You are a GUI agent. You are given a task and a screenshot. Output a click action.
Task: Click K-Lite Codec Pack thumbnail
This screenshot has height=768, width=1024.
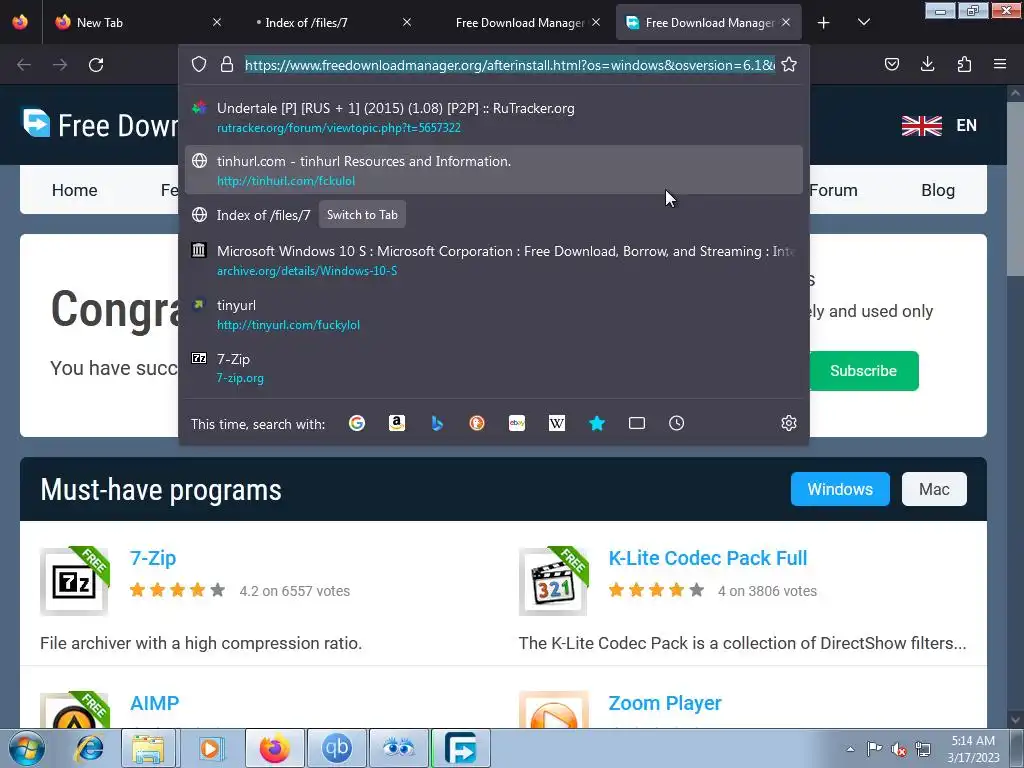coord(554,581)
